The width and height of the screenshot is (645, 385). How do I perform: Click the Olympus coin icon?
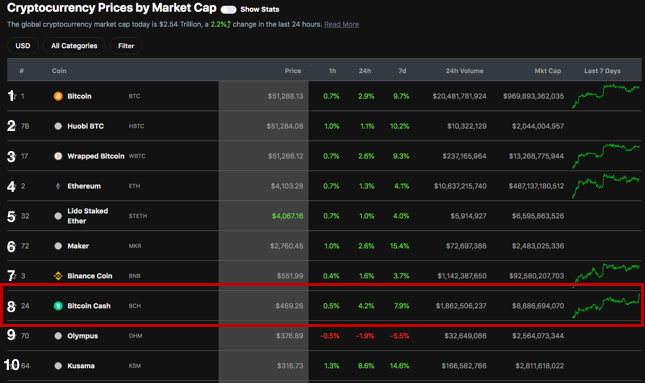tap(58, 336)
